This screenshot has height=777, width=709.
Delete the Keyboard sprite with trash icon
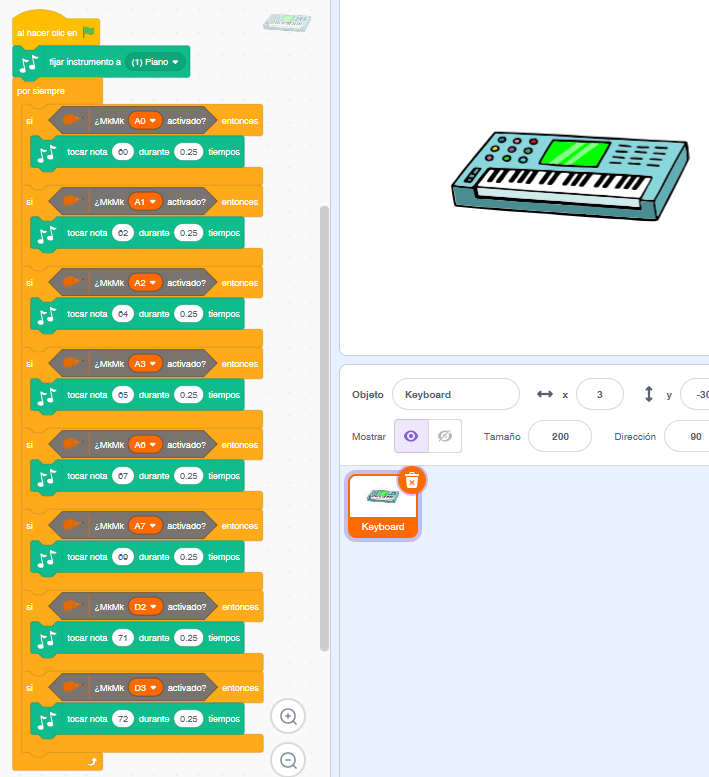(x=412, y=481)
